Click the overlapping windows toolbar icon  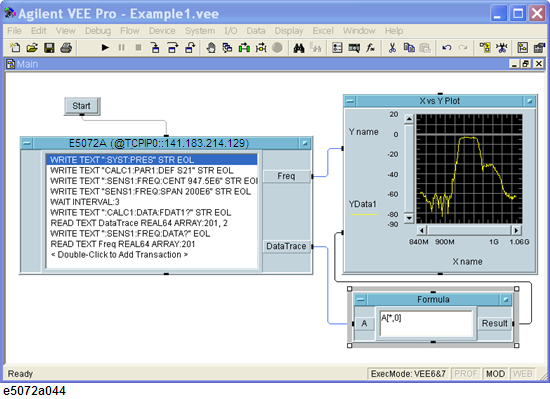tap(228, 48)
